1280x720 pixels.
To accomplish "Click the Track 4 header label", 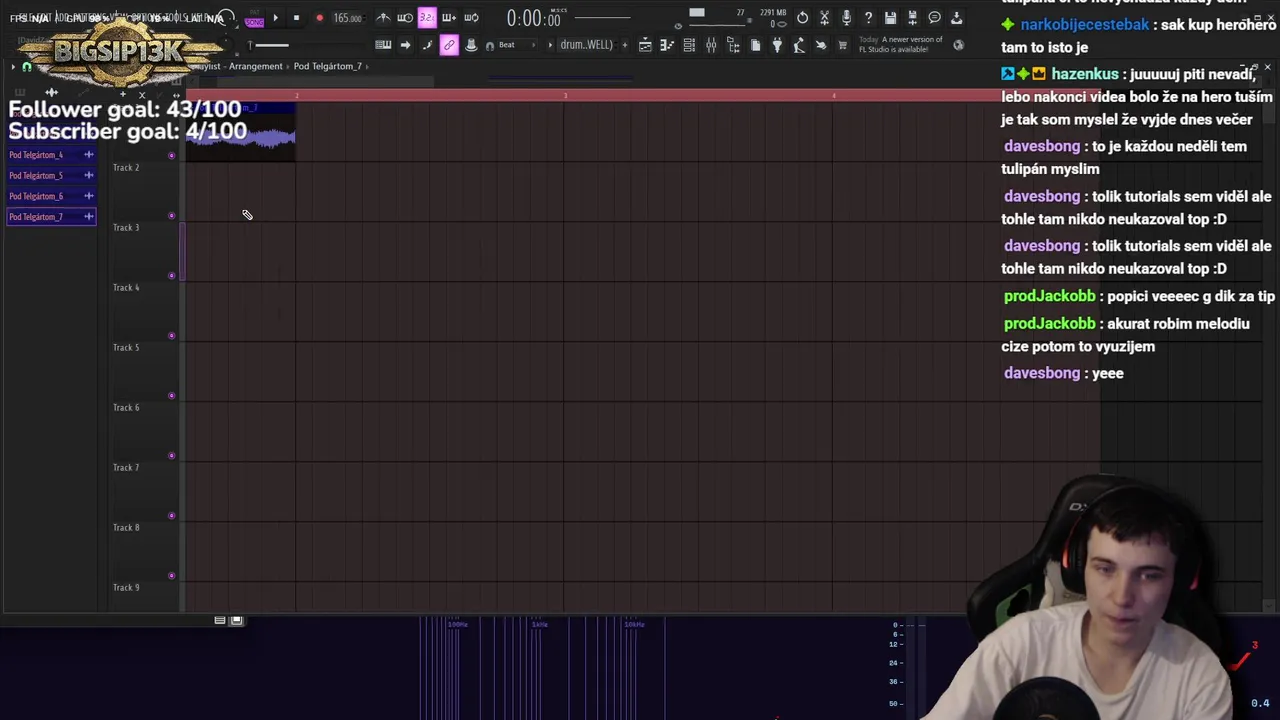I will 126,288.
